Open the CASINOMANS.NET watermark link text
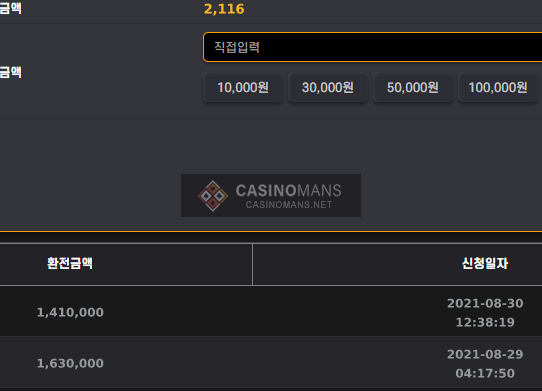 (289, 205)
